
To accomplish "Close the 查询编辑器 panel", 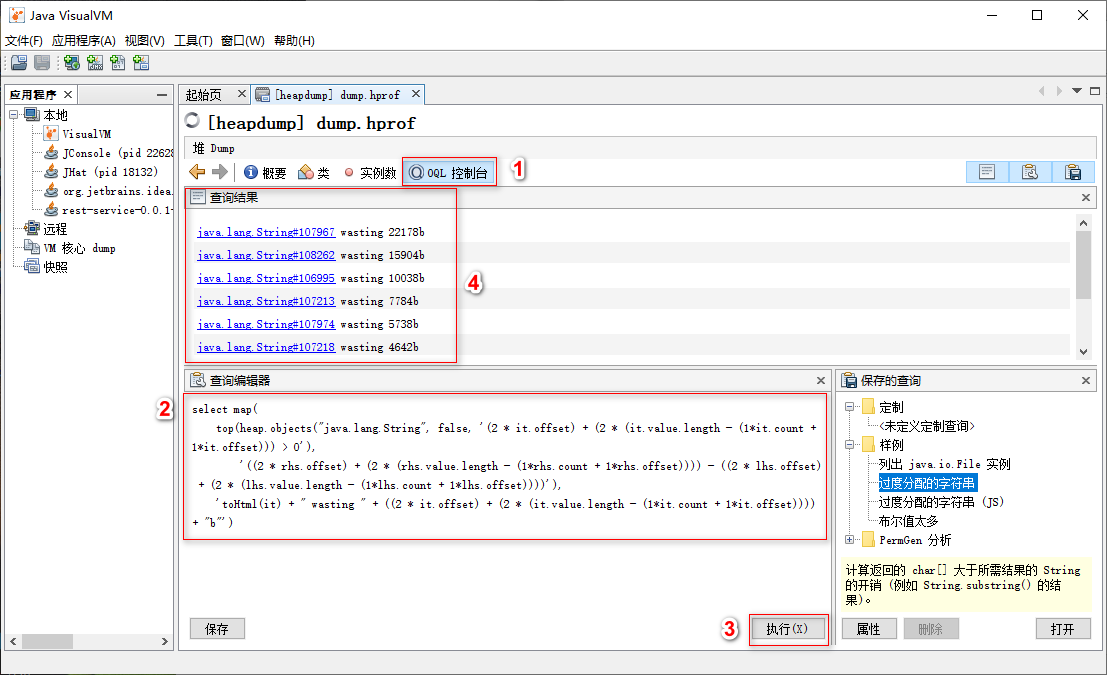I will click(820, 381).
